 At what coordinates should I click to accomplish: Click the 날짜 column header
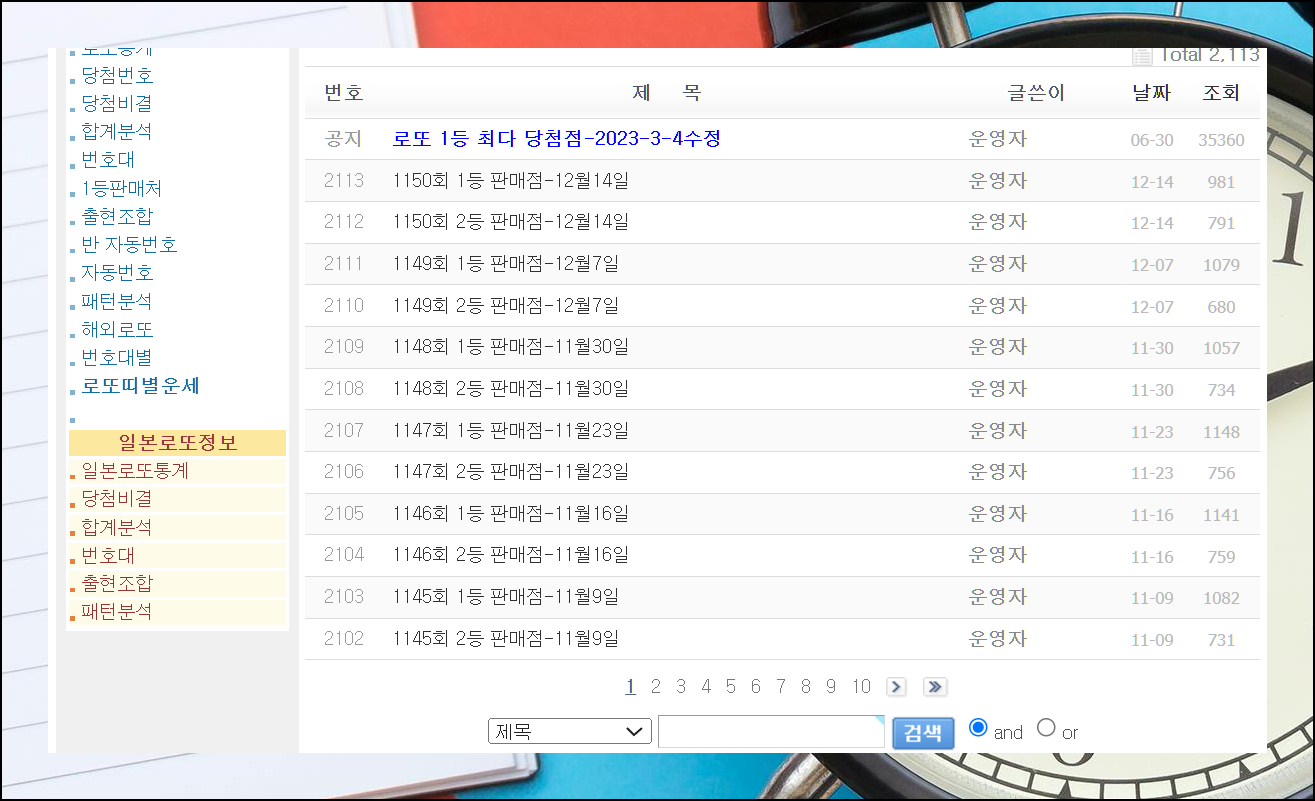(x=1151, y=93)
